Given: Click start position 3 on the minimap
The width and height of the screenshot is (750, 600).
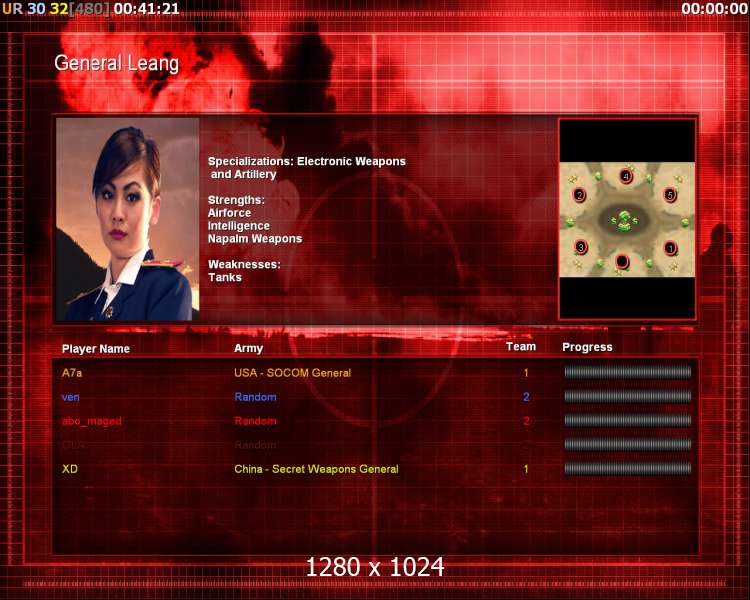Looking at the screenshot, I should coord(581,247).
